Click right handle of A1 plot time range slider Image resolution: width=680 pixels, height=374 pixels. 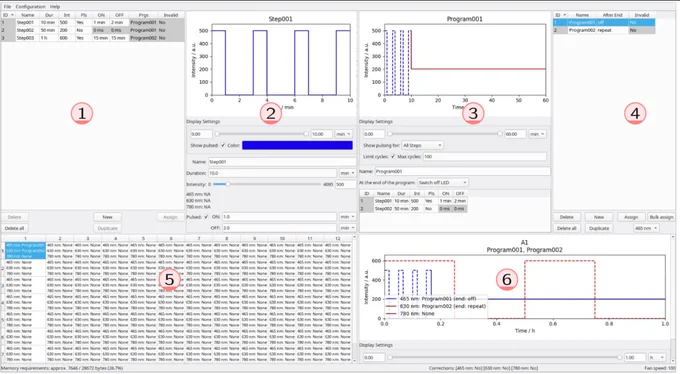point(619,358)
